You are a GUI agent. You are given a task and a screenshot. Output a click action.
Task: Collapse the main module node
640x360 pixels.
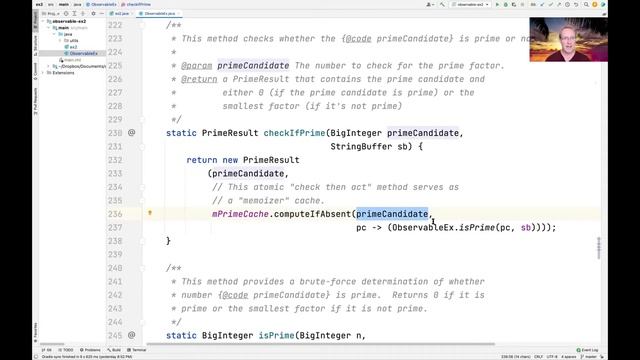pos(49,28)
